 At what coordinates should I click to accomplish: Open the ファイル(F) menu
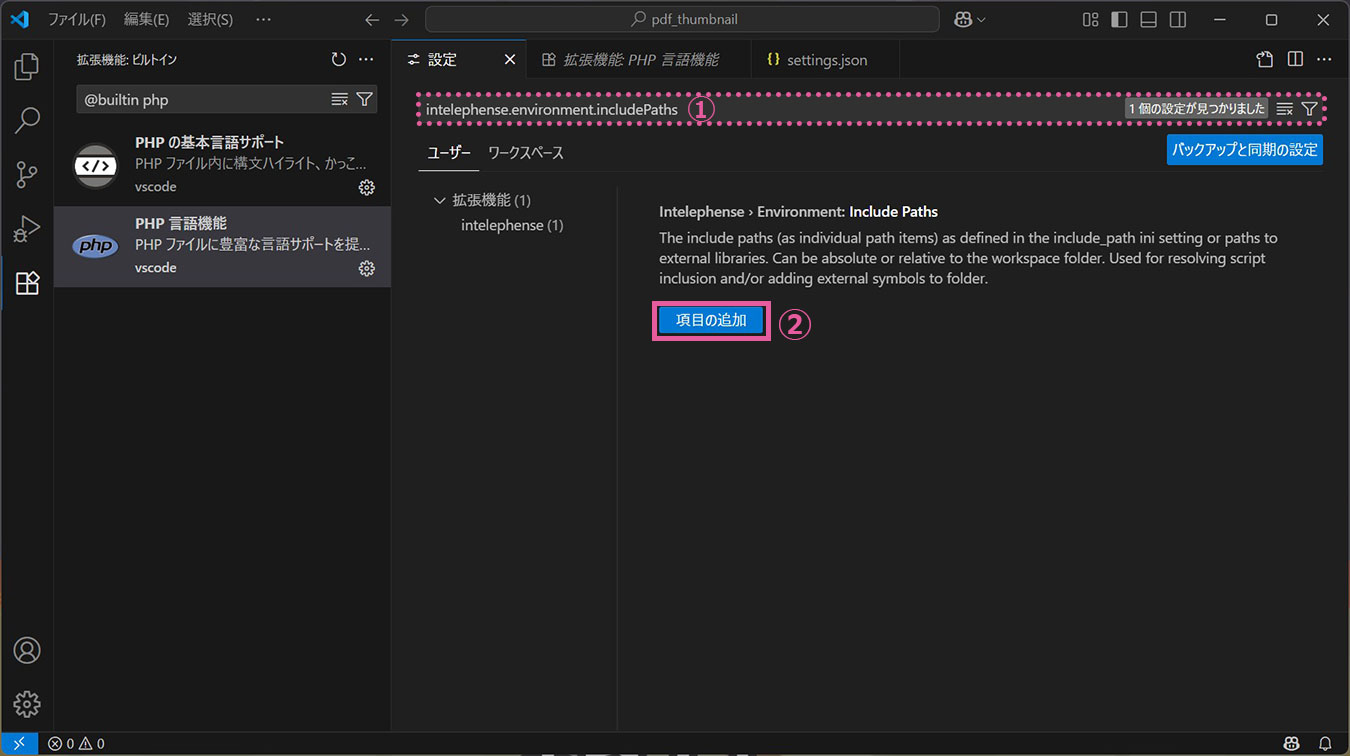click(77, 19)
